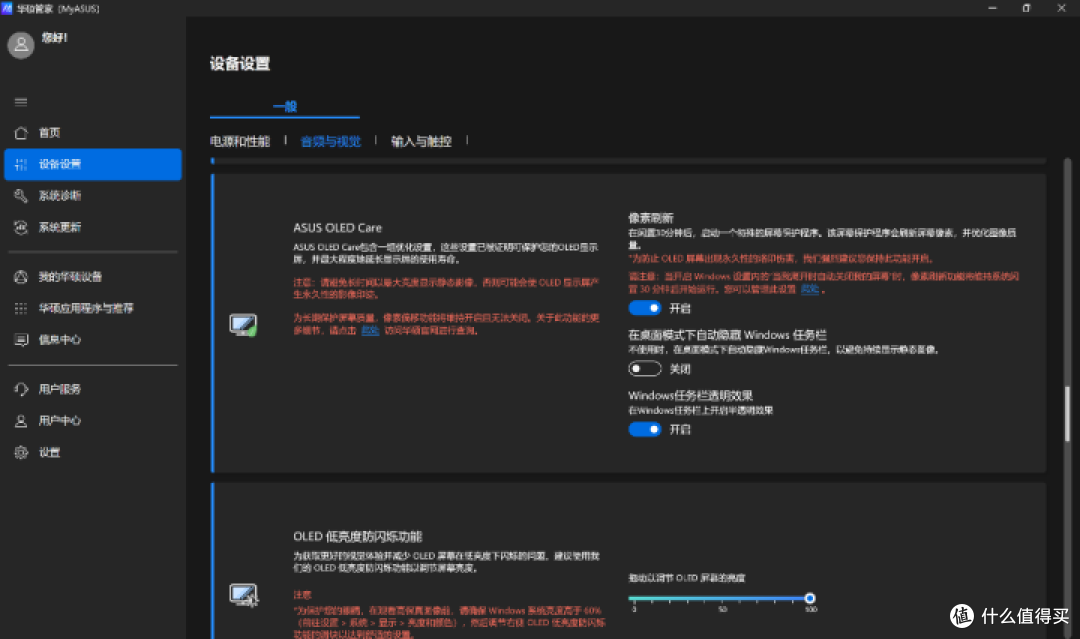Click the 设备设置 sliders icon
1080x639 pixels.
click(21, 165)
